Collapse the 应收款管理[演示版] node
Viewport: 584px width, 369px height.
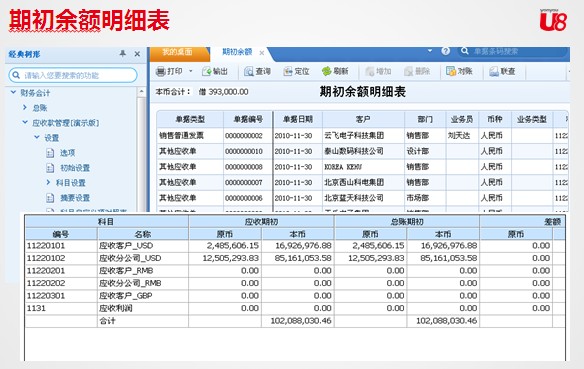pos(25,122)
